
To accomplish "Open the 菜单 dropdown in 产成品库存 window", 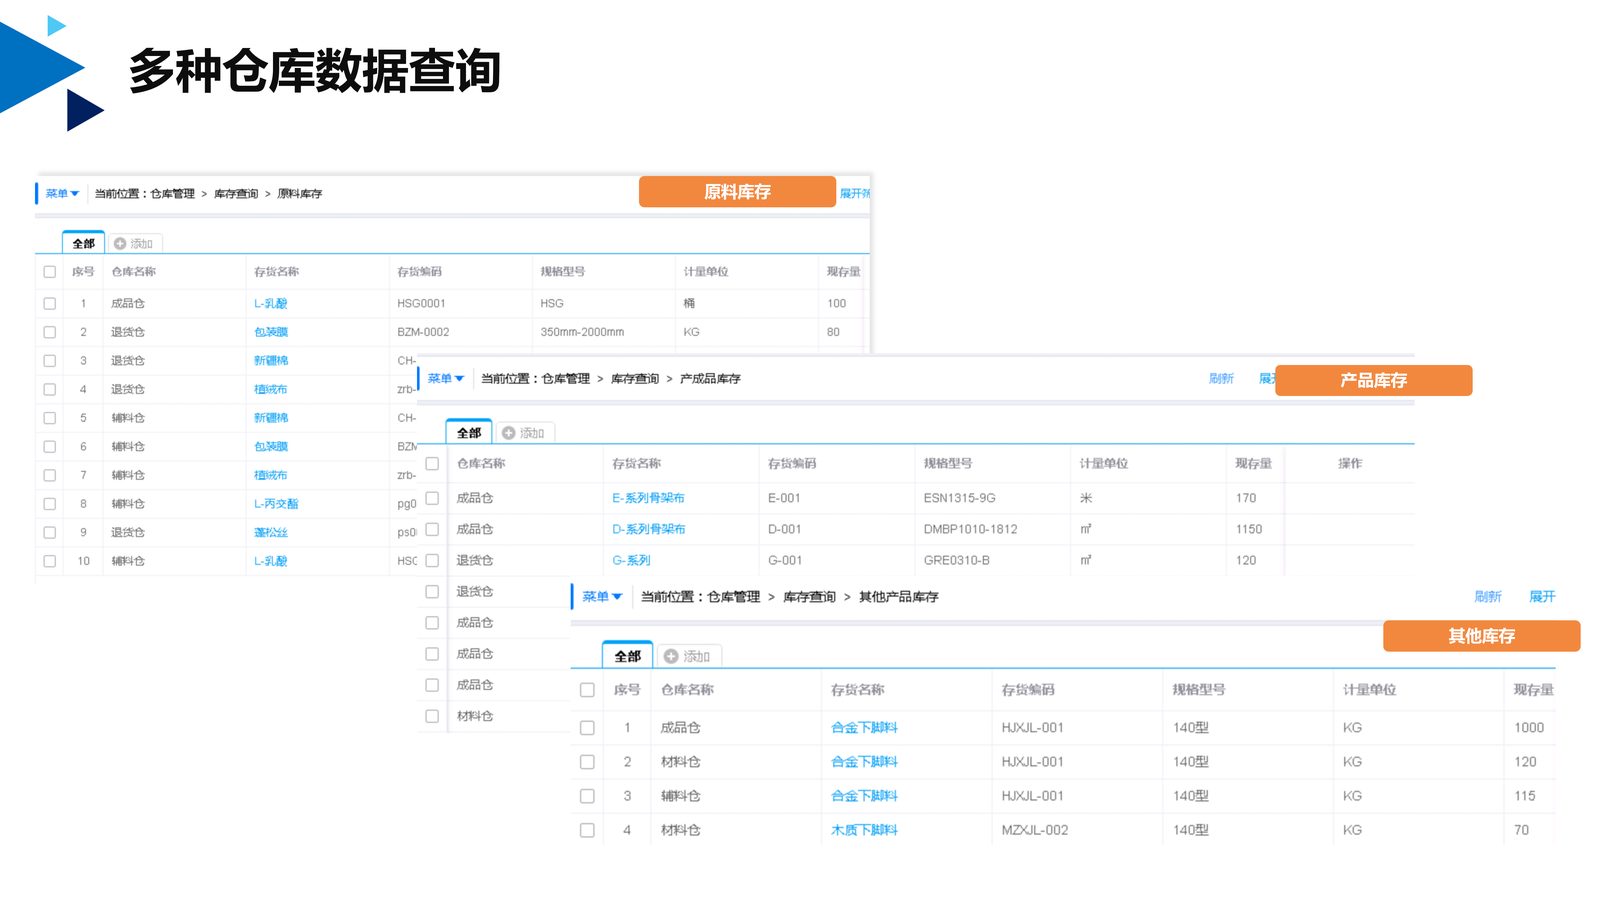I will click(446, 379).
